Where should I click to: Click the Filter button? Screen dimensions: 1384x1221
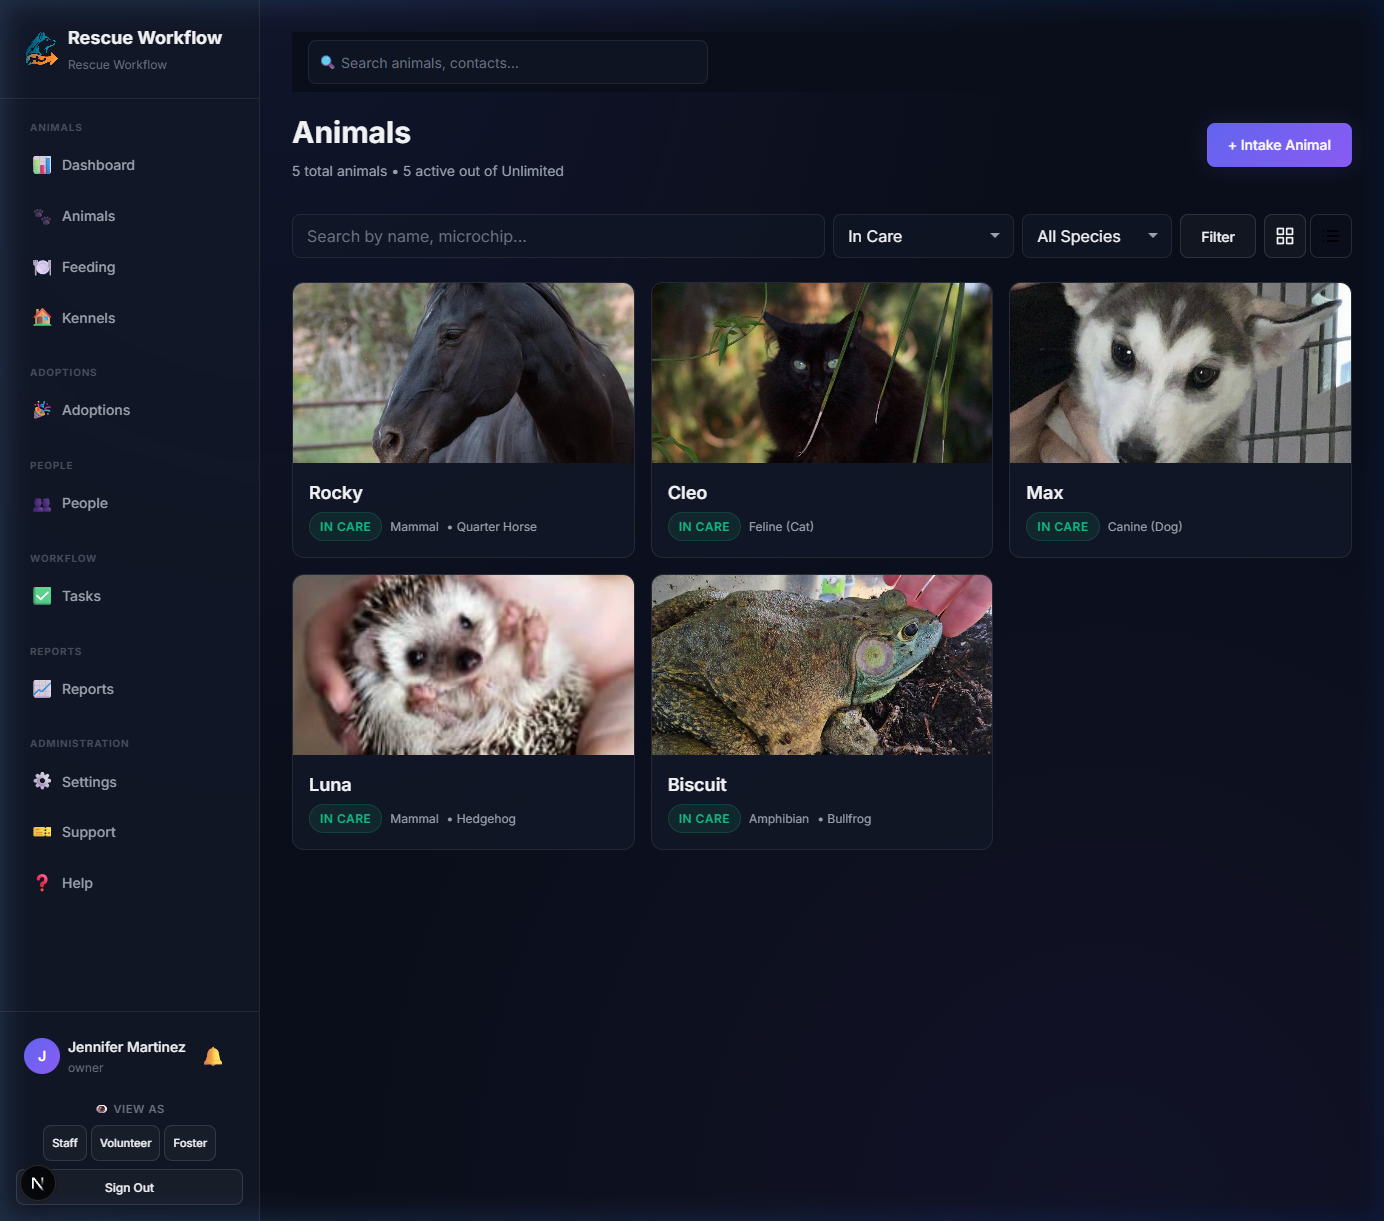1217,236
